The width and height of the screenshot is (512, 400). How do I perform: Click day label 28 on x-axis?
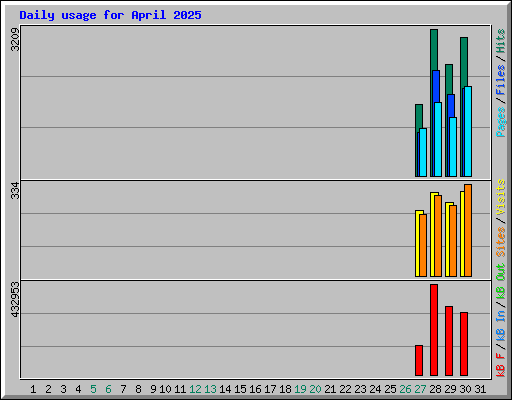pyautogui.click(x=435, y=389)
